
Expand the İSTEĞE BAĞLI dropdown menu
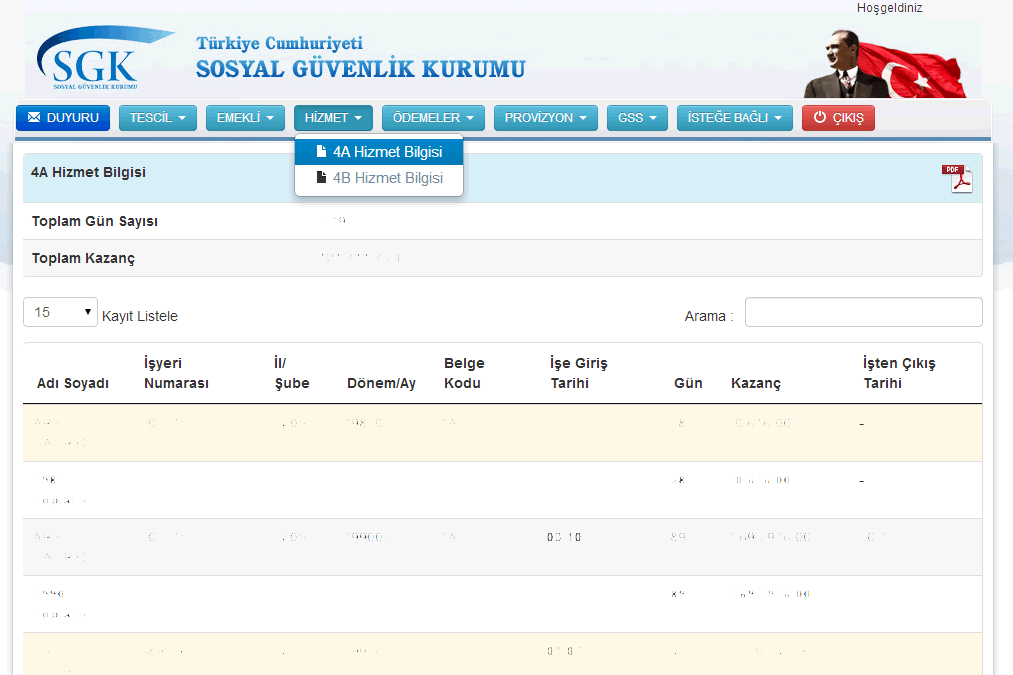tap(735, 118)
